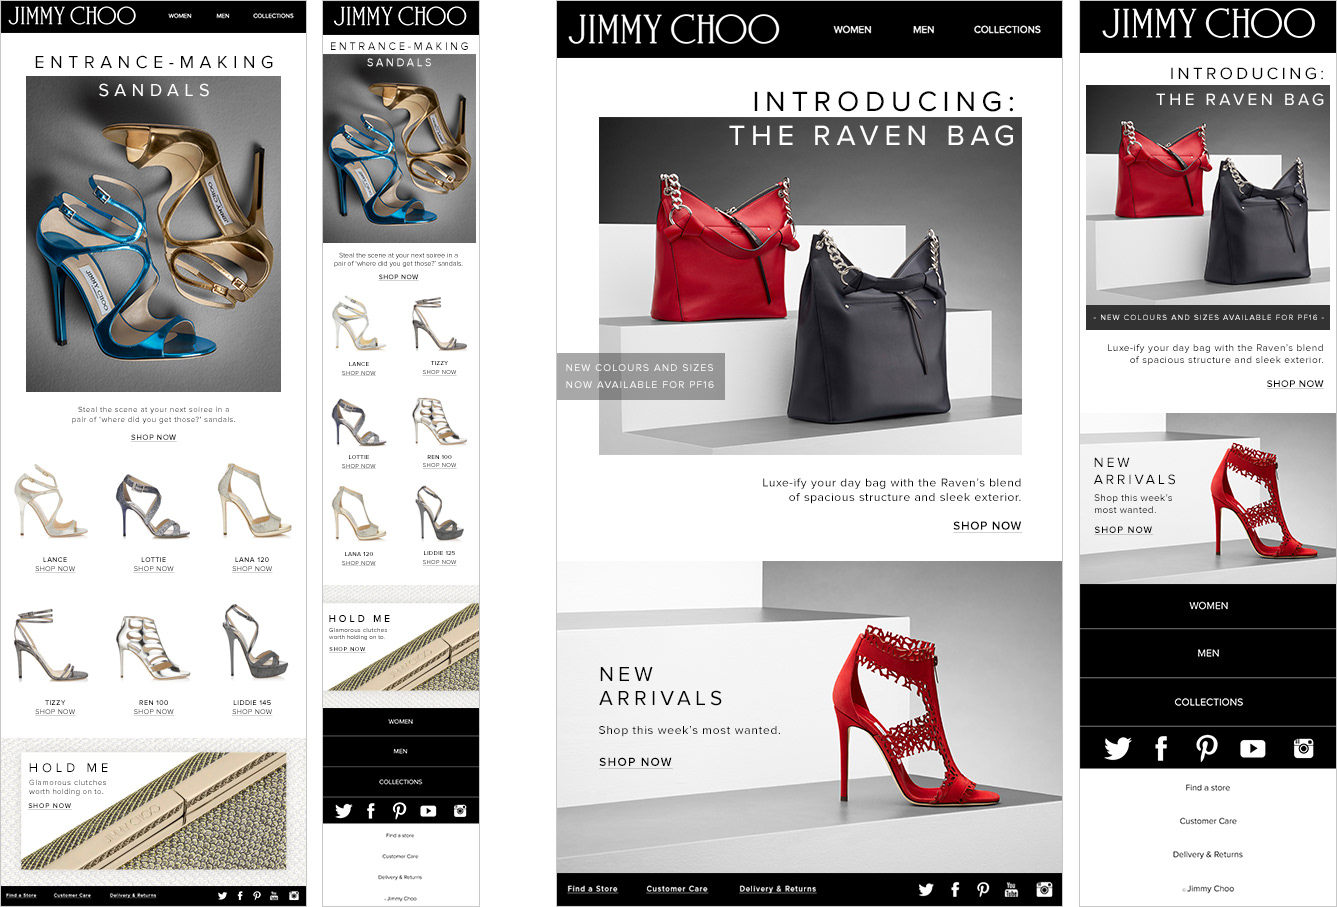This screenshot has width=1337, height=907.
Task: Click SHOP NOW under desktop sandals hero text
Action: 153,437
